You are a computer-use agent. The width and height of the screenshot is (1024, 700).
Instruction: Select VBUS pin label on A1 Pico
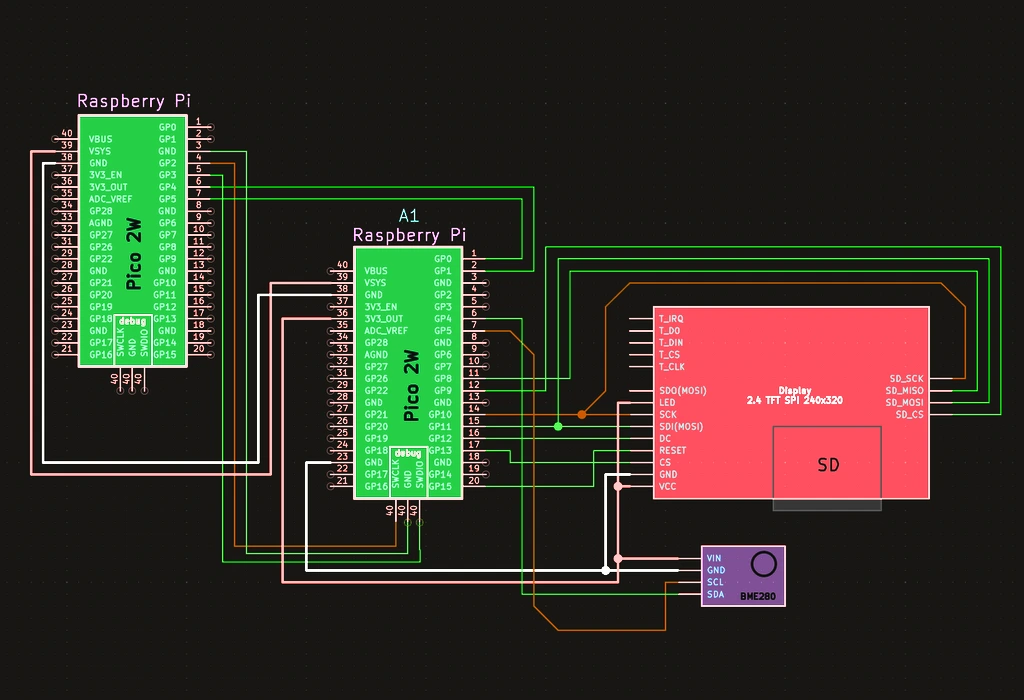pyautogui.click(x=376, y=270)
